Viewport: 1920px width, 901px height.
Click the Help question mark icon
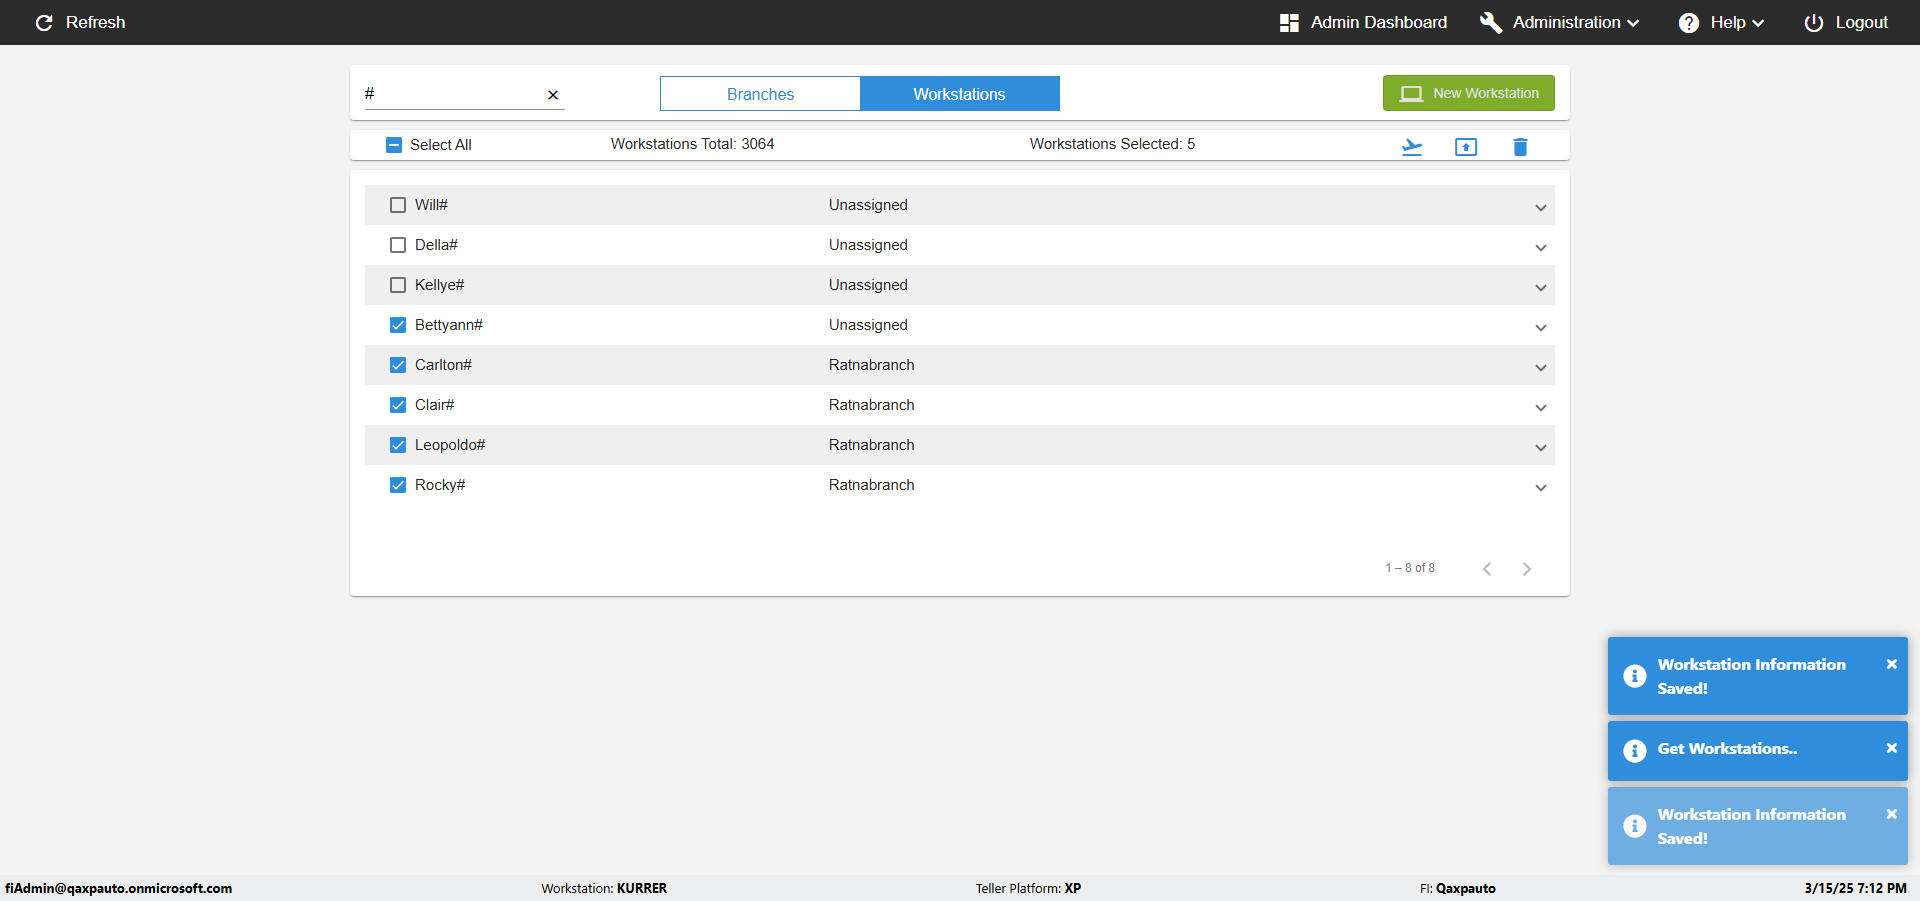[x=1689, y=22]
